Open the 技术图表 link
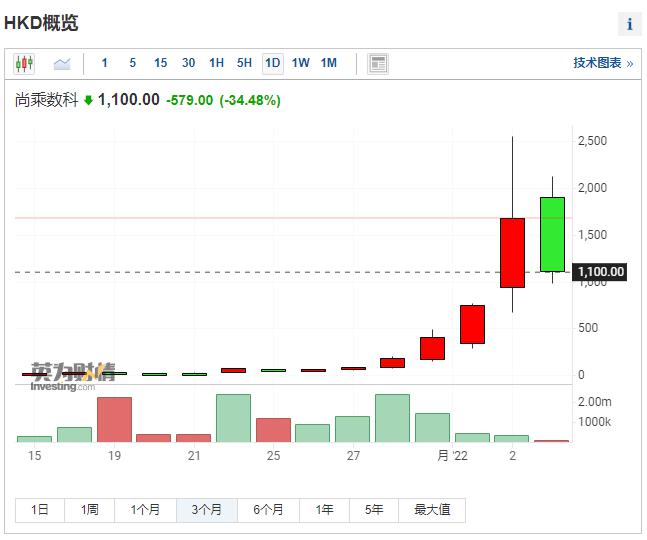The image size is (647, 540). (x=603, y=63)
